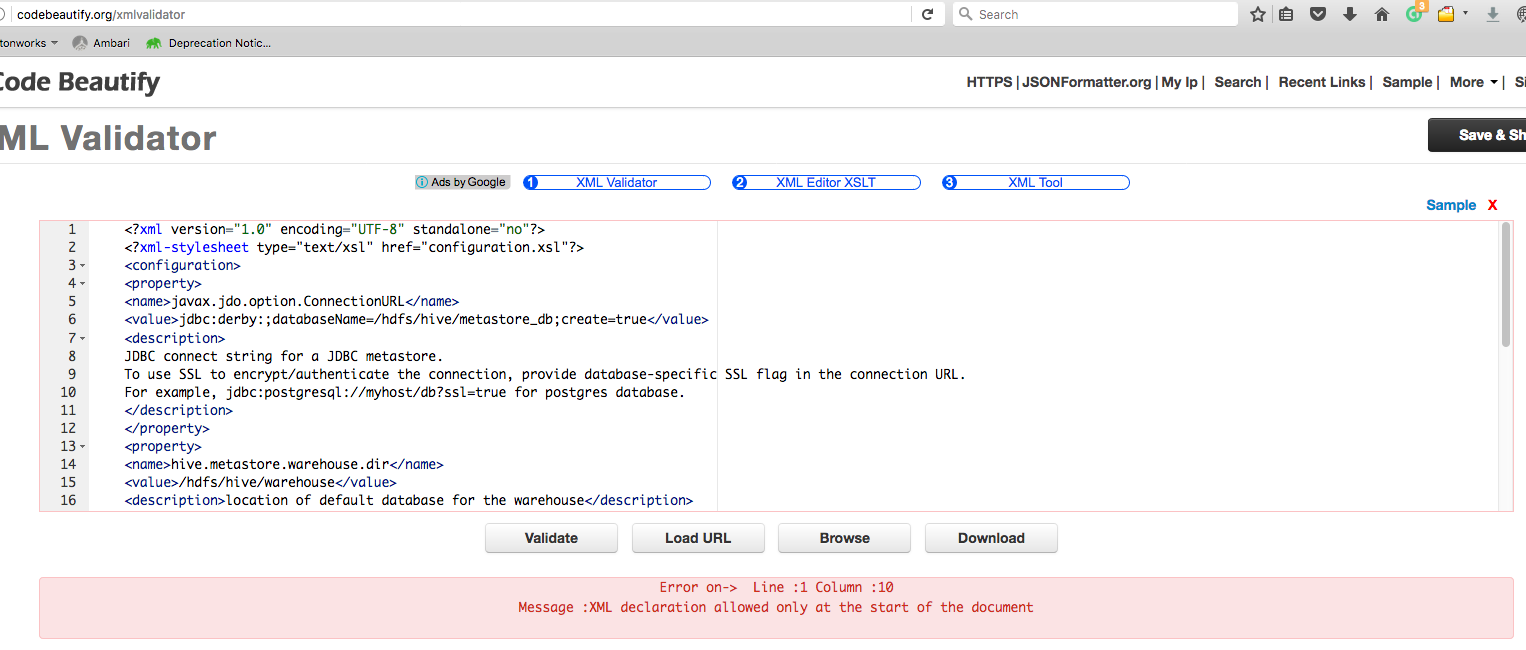
Task: Click the red X clear icon near Sample
Action: point(1492,205)
